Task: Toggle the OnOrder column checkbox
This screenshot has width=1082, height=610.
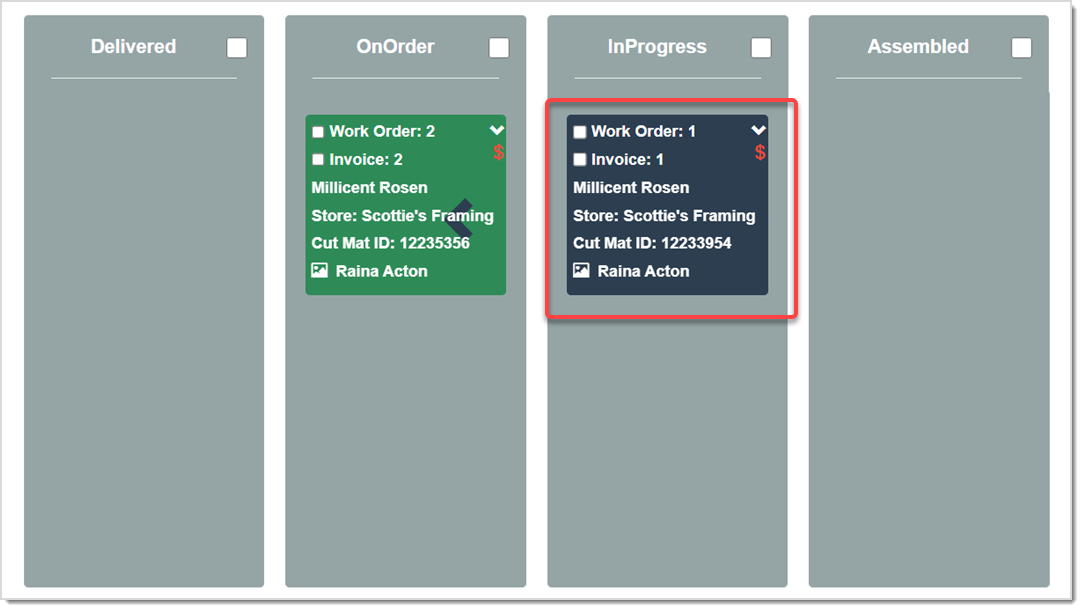Action: click(x=499, y=48)
